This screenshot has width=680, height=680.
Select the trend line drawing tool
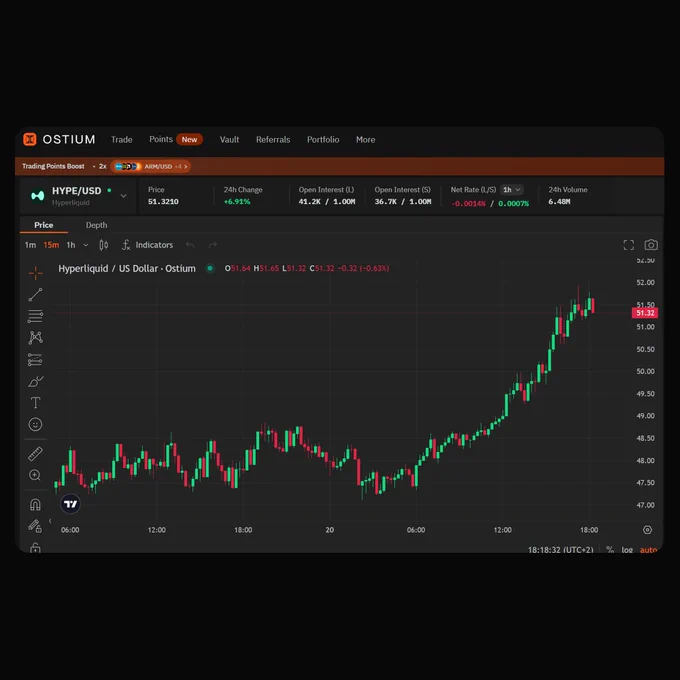(36, 294)
